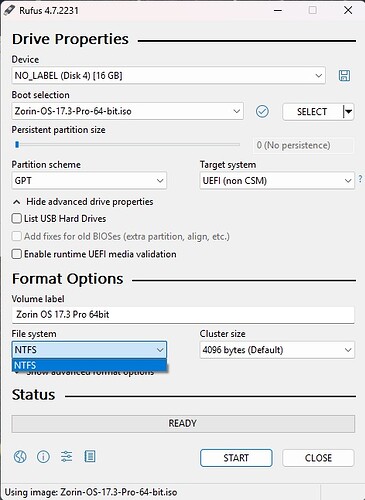Screen dimensions: 365x500
Task: Click the save drive image disk icon
Action: point(344,76)
